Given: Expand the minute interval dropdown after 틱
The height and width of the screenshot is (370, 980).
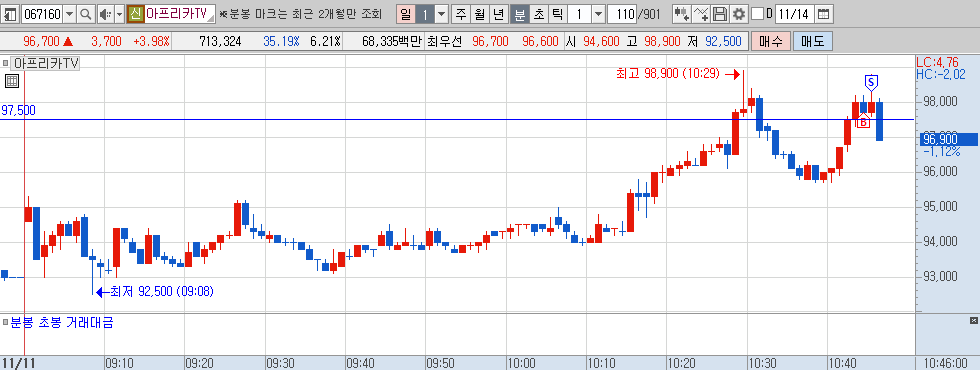Looking at the screenshot, I should pyautogui.click(x=598, y=13).
